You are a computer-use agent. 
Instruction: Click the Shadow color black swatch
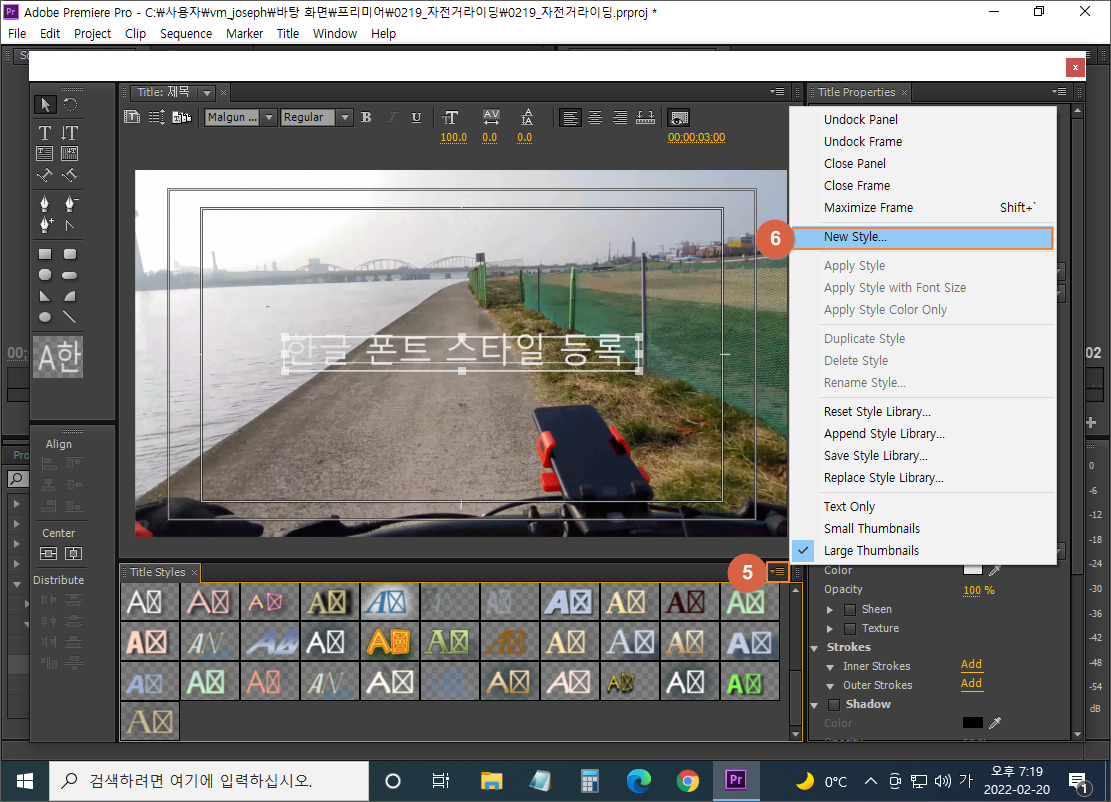[x=973, y=723]
